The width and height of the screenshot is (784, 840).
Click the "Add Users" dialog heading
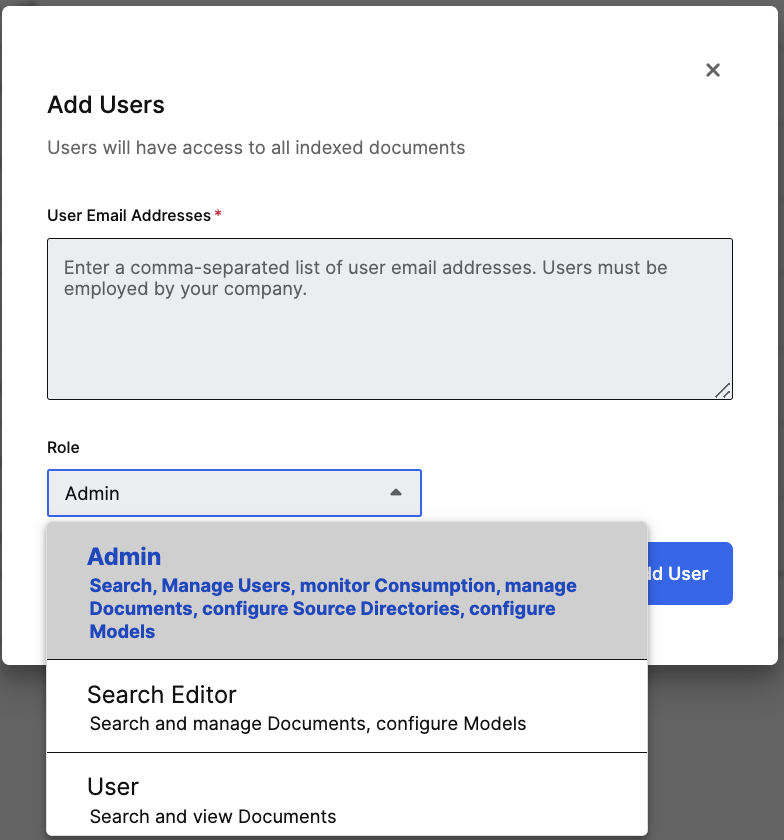[x=106, y=105]
